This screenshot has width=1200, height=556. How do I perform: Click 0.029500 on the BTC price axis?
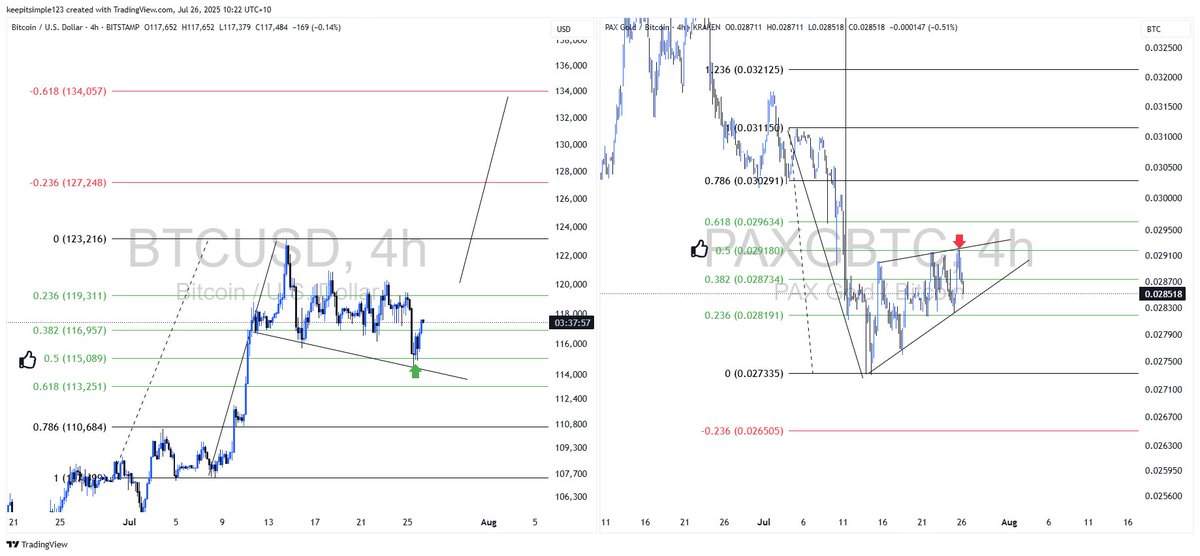[x=1161, y=230]
